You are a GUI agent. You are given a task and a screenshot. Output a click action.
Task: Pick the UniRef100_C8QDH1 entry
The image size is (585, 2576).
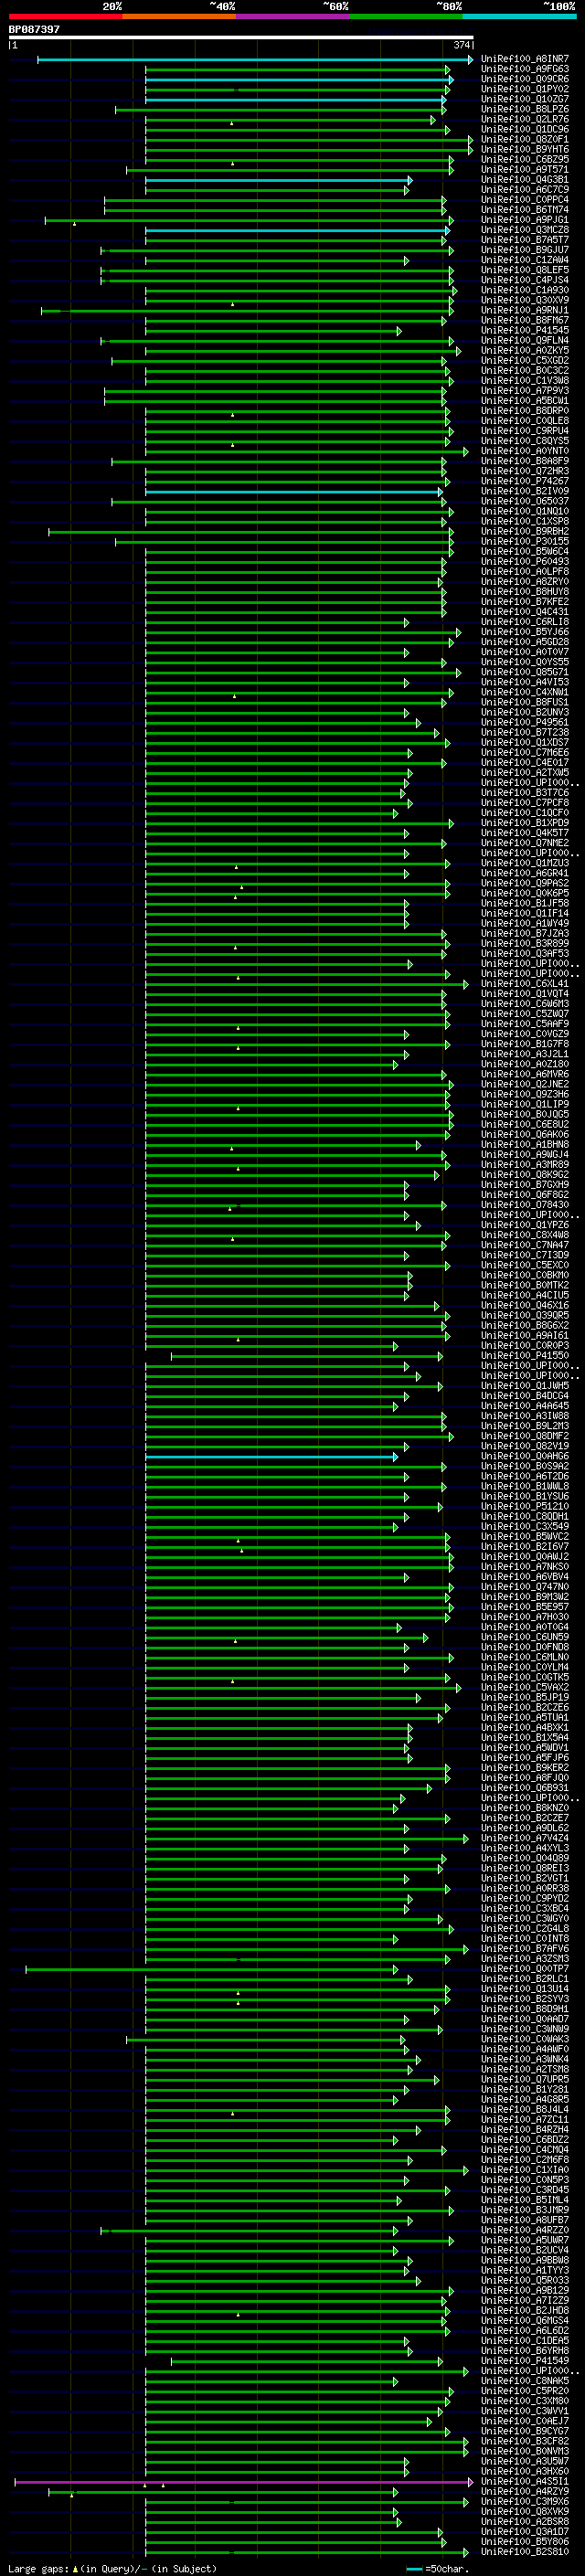(x=525, y=1516)
